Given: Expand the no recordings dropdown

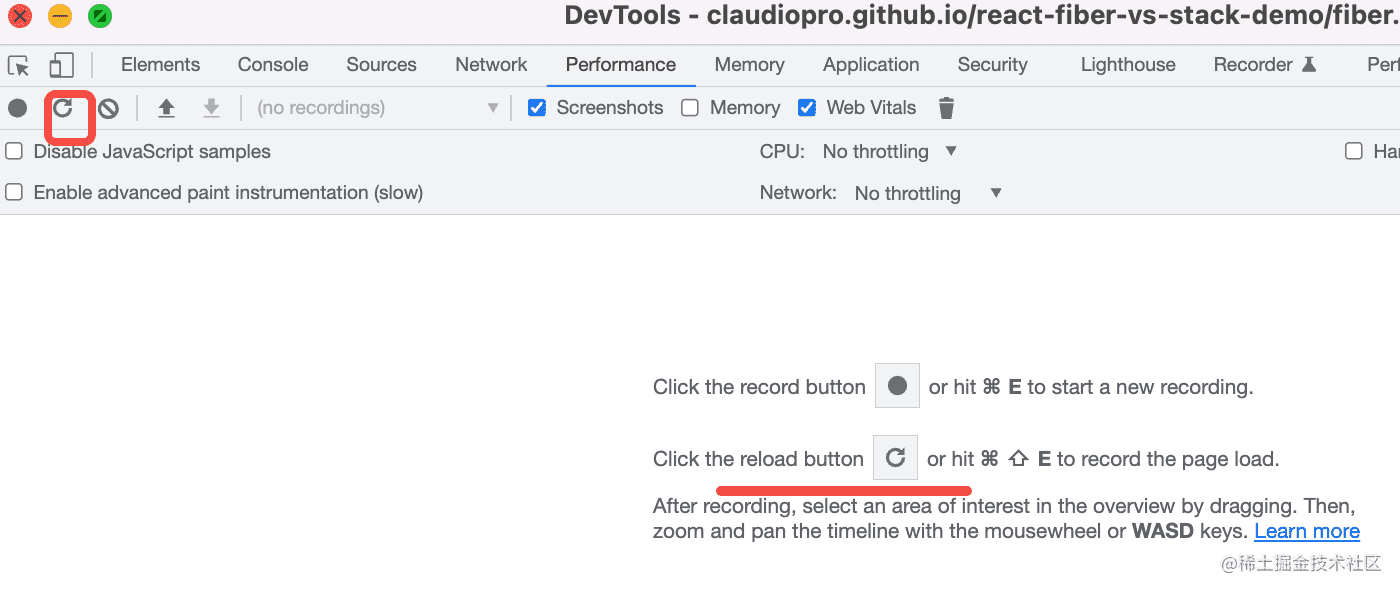Looking at the screenshot, I should pos(377,108).
